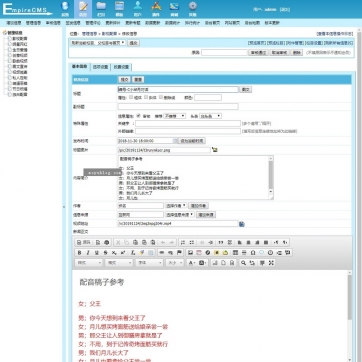Open the calendar icon in the publish time field

pyautogui.click(x=176, y=141)
